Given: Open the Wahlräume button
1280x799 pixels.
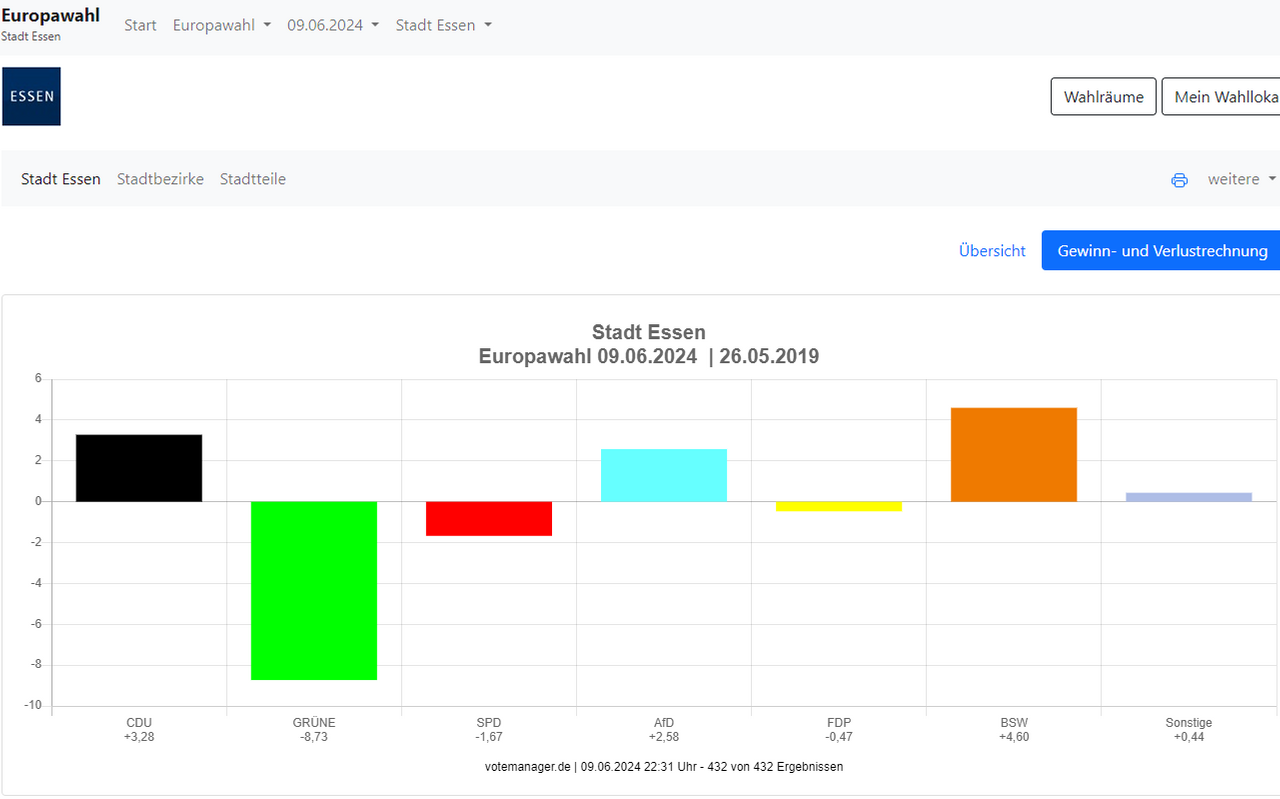Looking at the screenshot, I should (1103, 97).
